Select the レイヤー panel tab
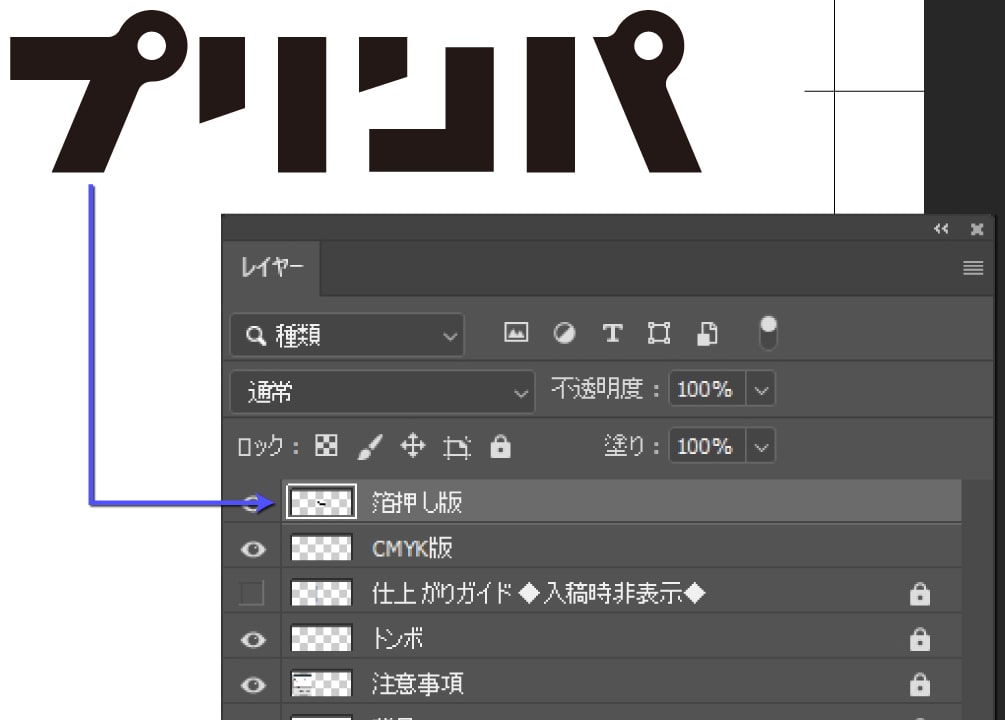The width and height of the screenshot is (1005, 720). coord(271,268)
